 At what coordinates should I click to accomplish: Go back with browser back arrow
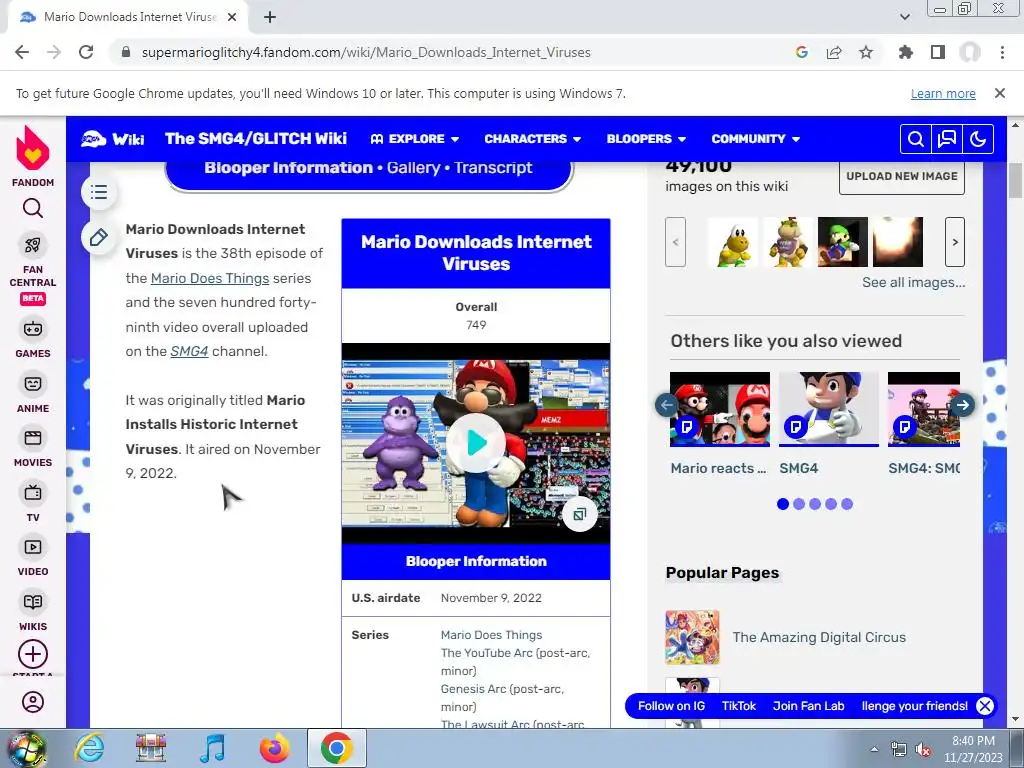click(22, 52)
